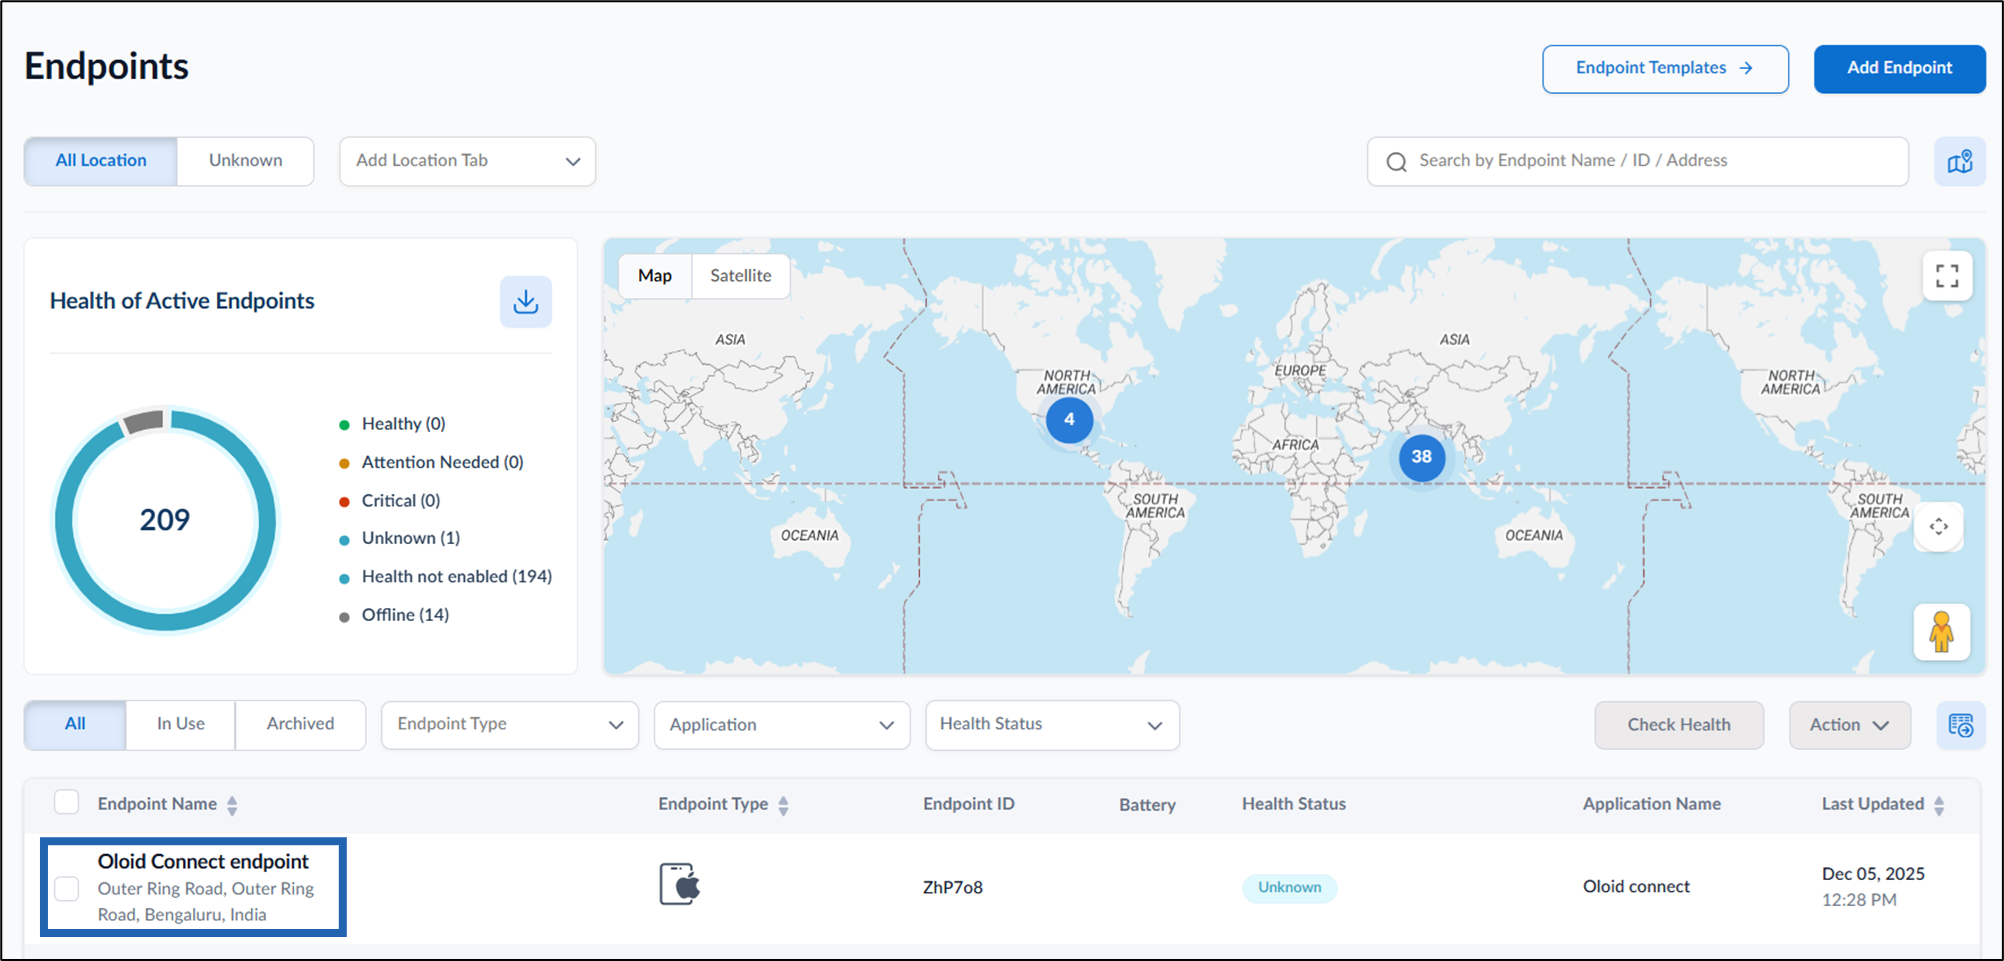Click the endpoint ID ZhP7o8
Image resolution: width=2004 pixels, height=961 pixels.
[x=953, y=887]
